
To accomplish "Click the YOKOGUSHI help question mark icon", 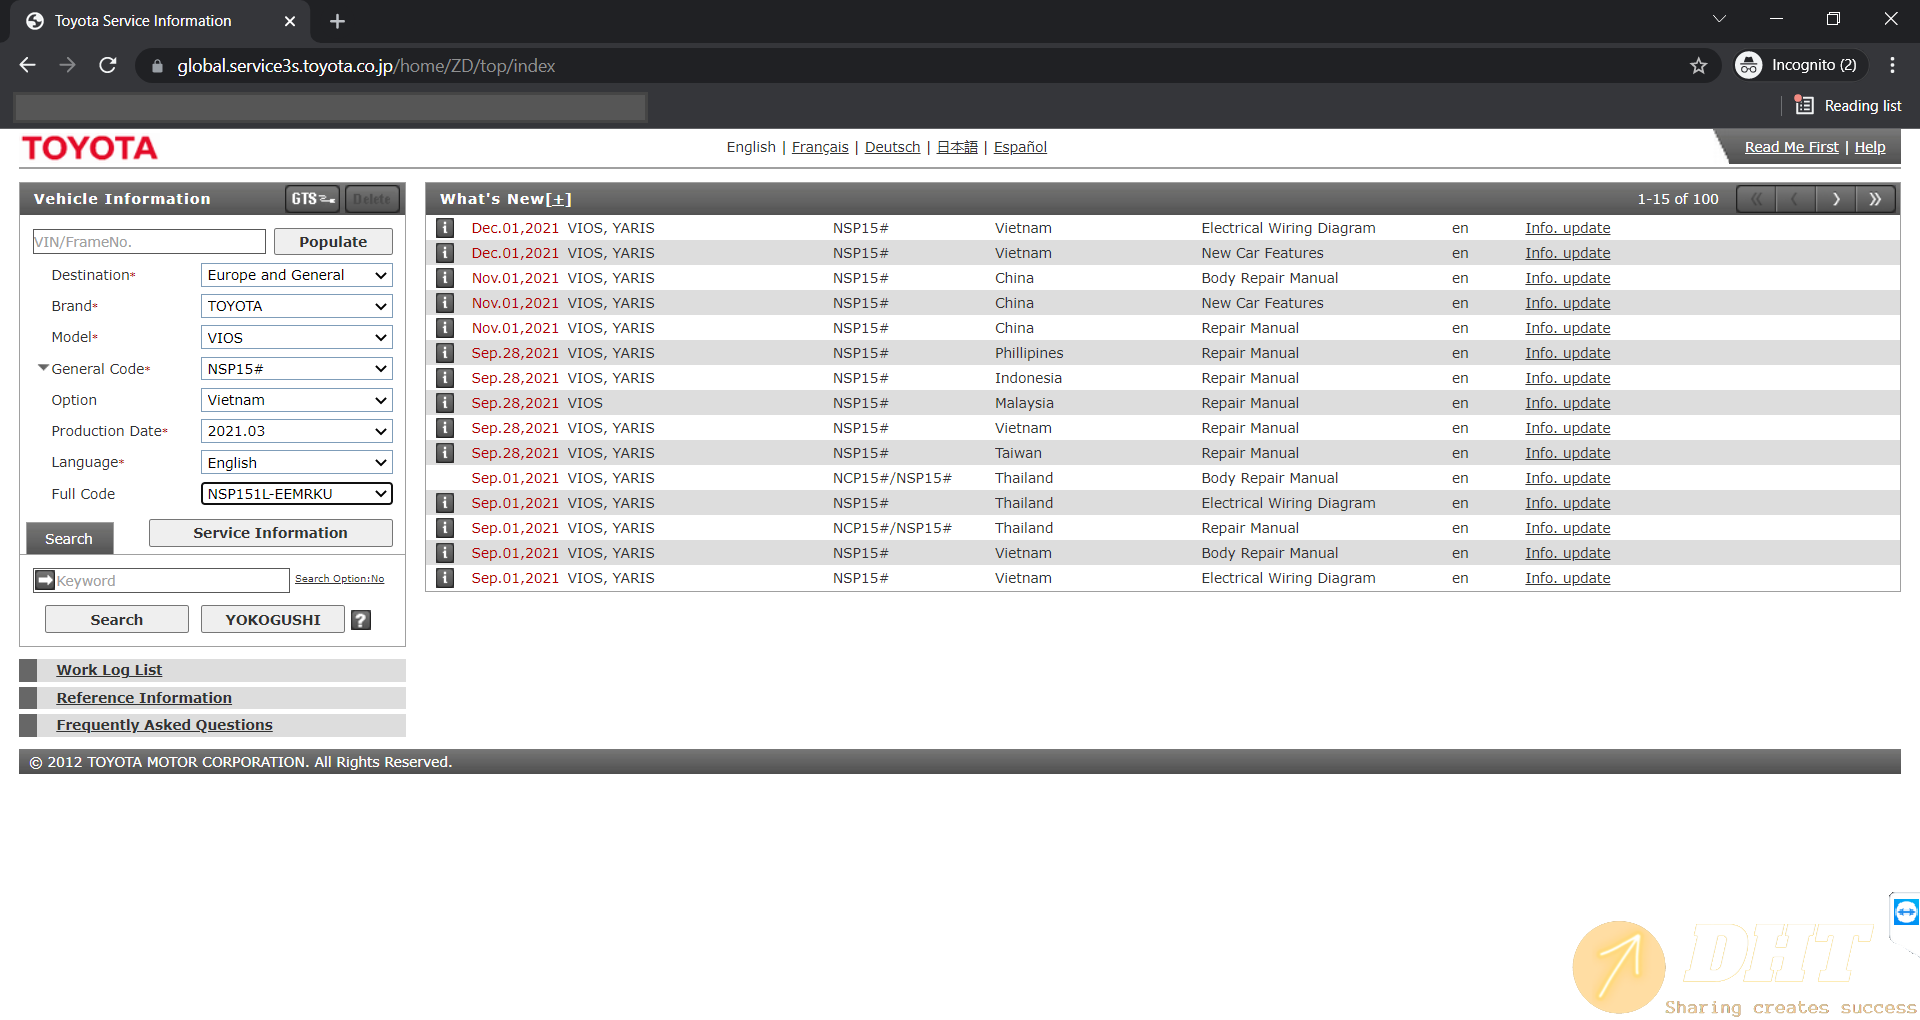I will 361,620.
